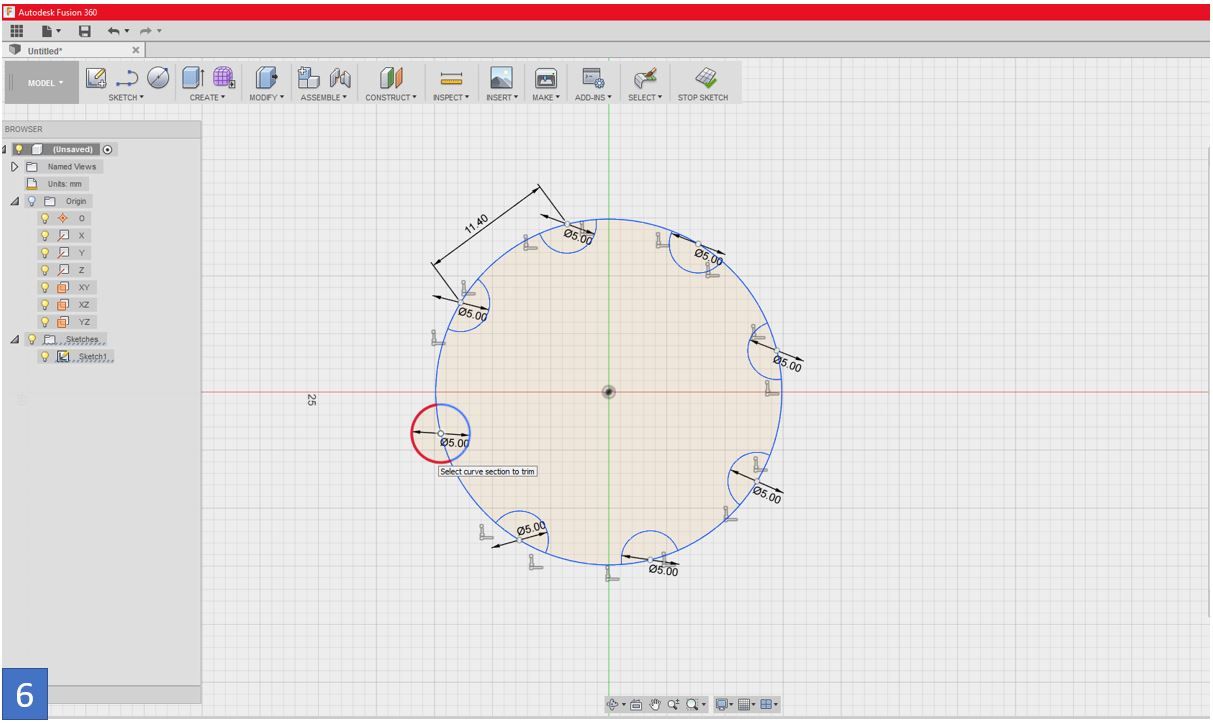This screenshot has width=1213, height=723.
Task: Expand the Named Views folder
Action: (14, 166)
